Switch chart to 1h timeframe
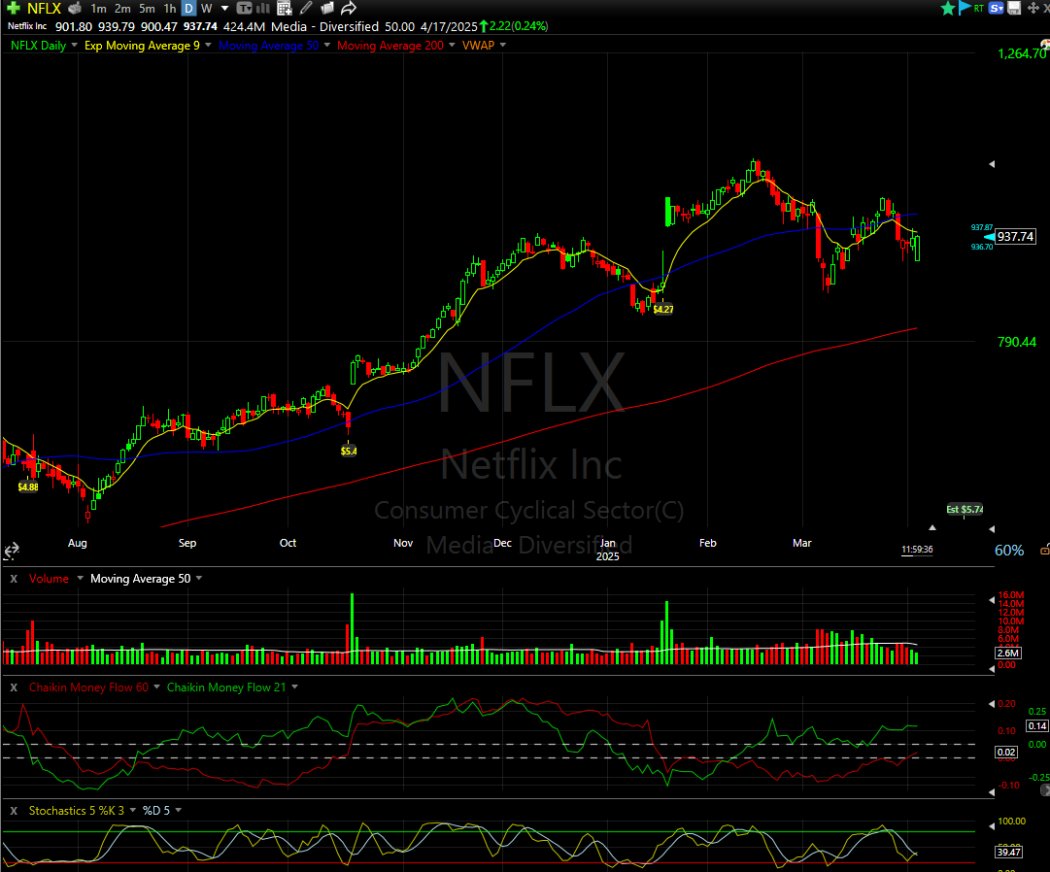Viewport: 1050px width, 872px height. (170, 9)
